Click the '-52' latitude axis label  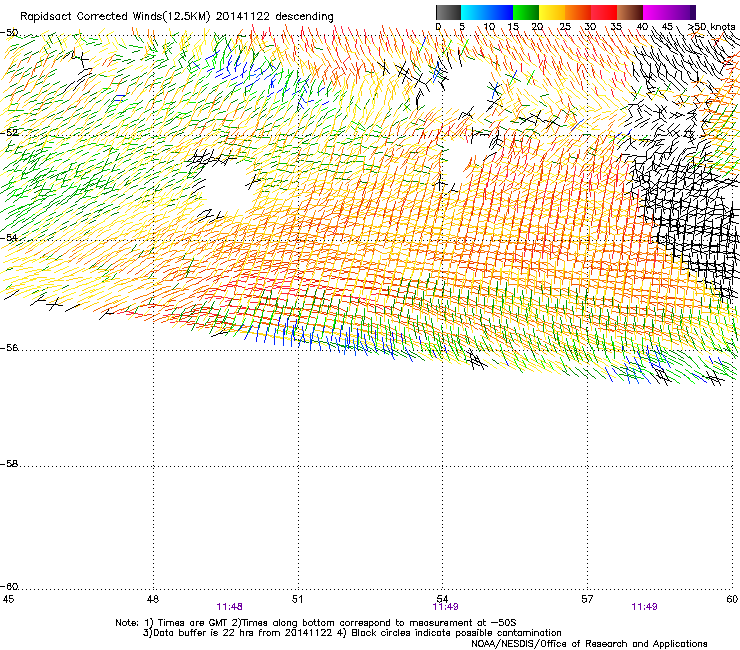click(9, 133)
